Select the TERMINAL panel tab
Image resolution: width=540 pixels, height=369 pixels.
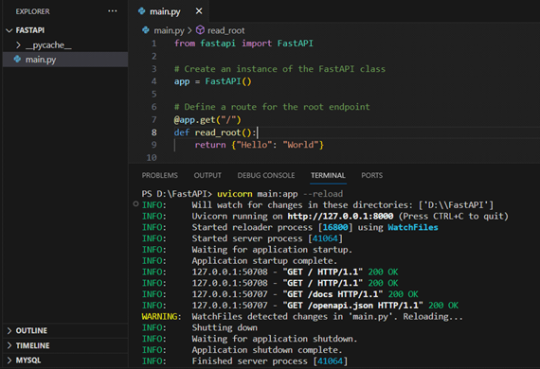[328, 175]
